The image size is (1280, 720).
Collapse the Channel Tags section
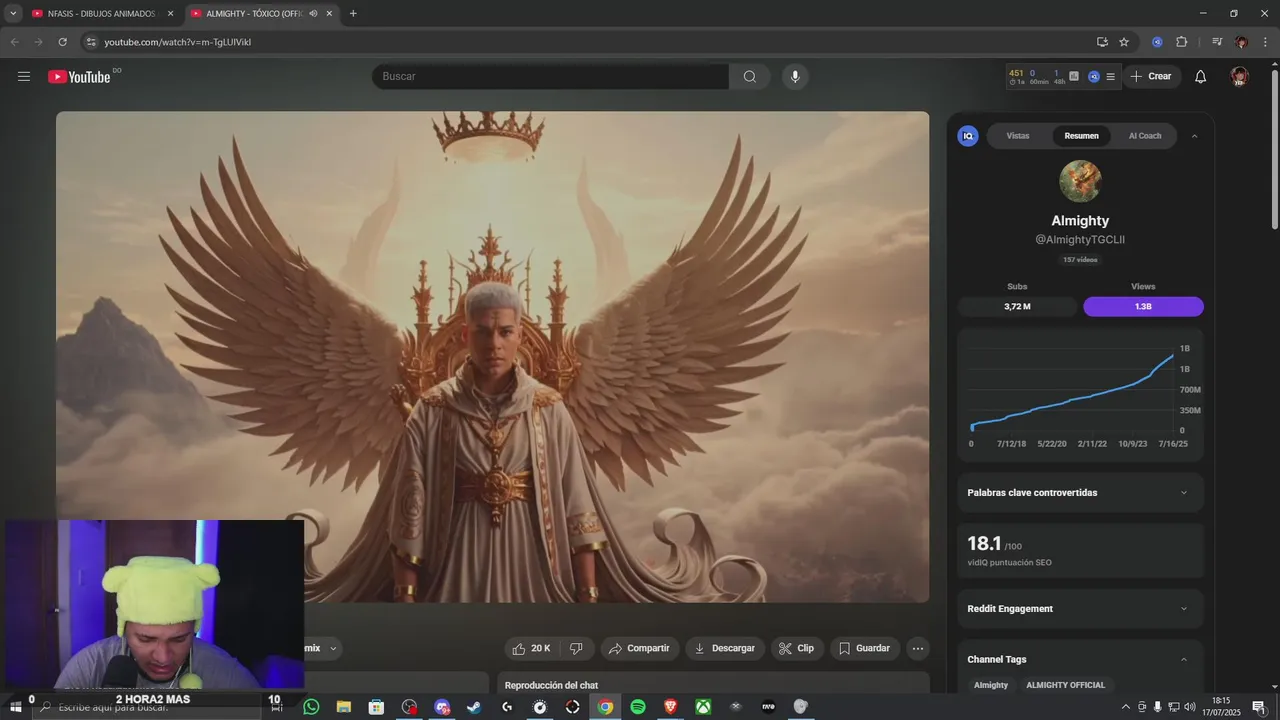(1184, 660)
